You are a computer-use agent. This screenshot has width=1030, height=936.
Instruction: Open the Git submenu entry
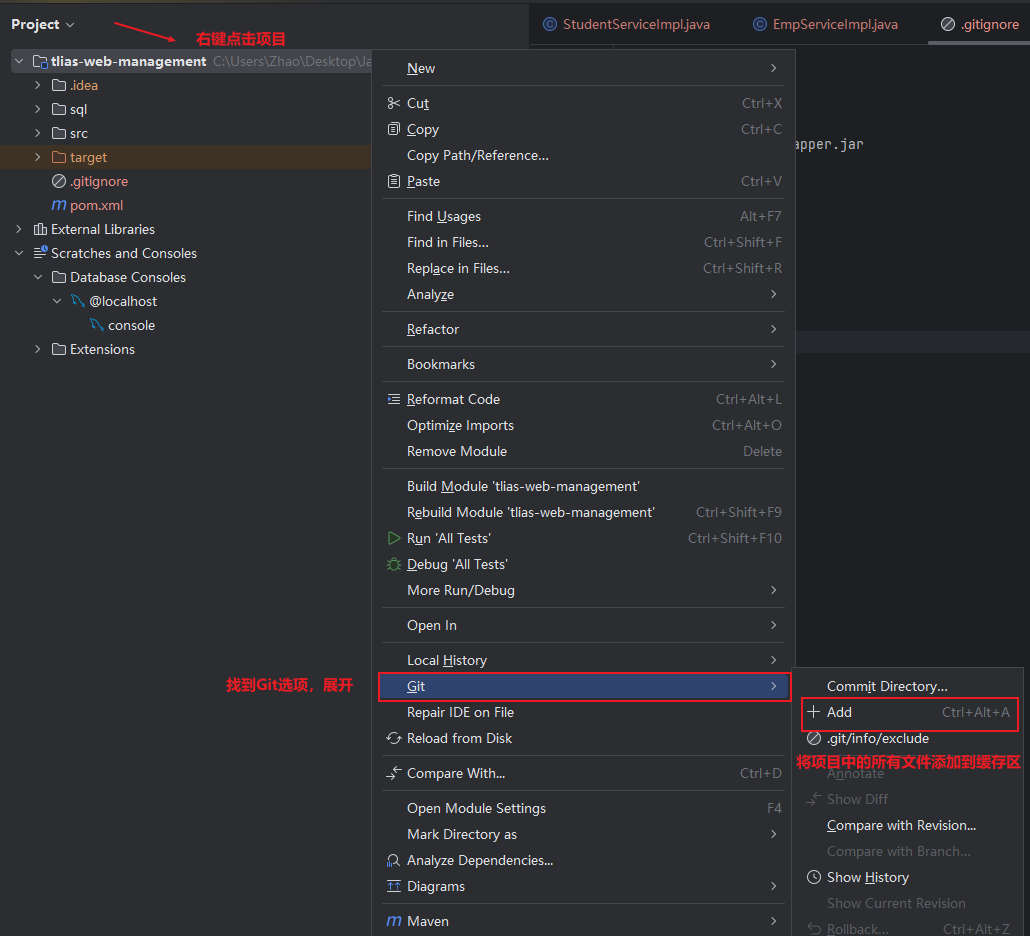click(x=584, y=686)
